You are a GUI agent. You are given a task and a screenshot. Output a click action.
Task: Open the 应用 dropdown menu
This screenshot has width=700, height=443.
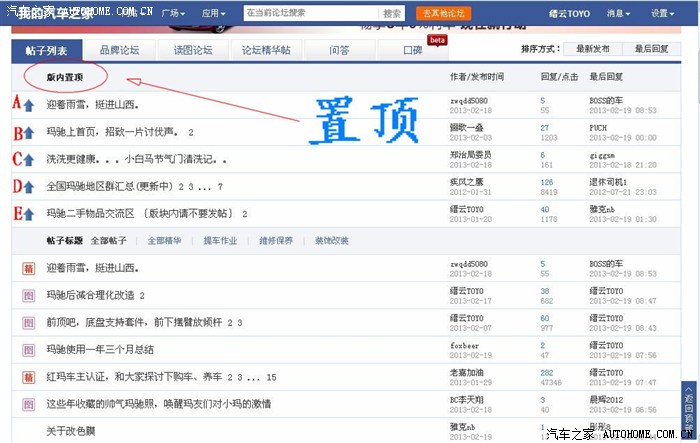(x=213, y=13)
